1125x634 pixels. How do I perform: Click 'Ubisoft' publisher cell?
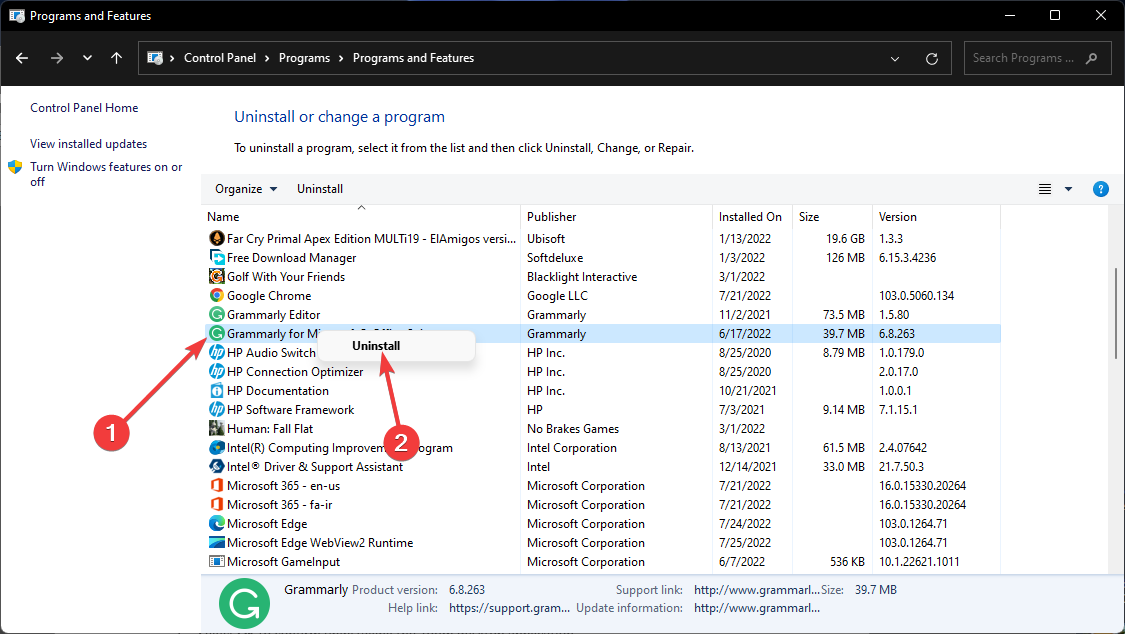click(546, 238)
